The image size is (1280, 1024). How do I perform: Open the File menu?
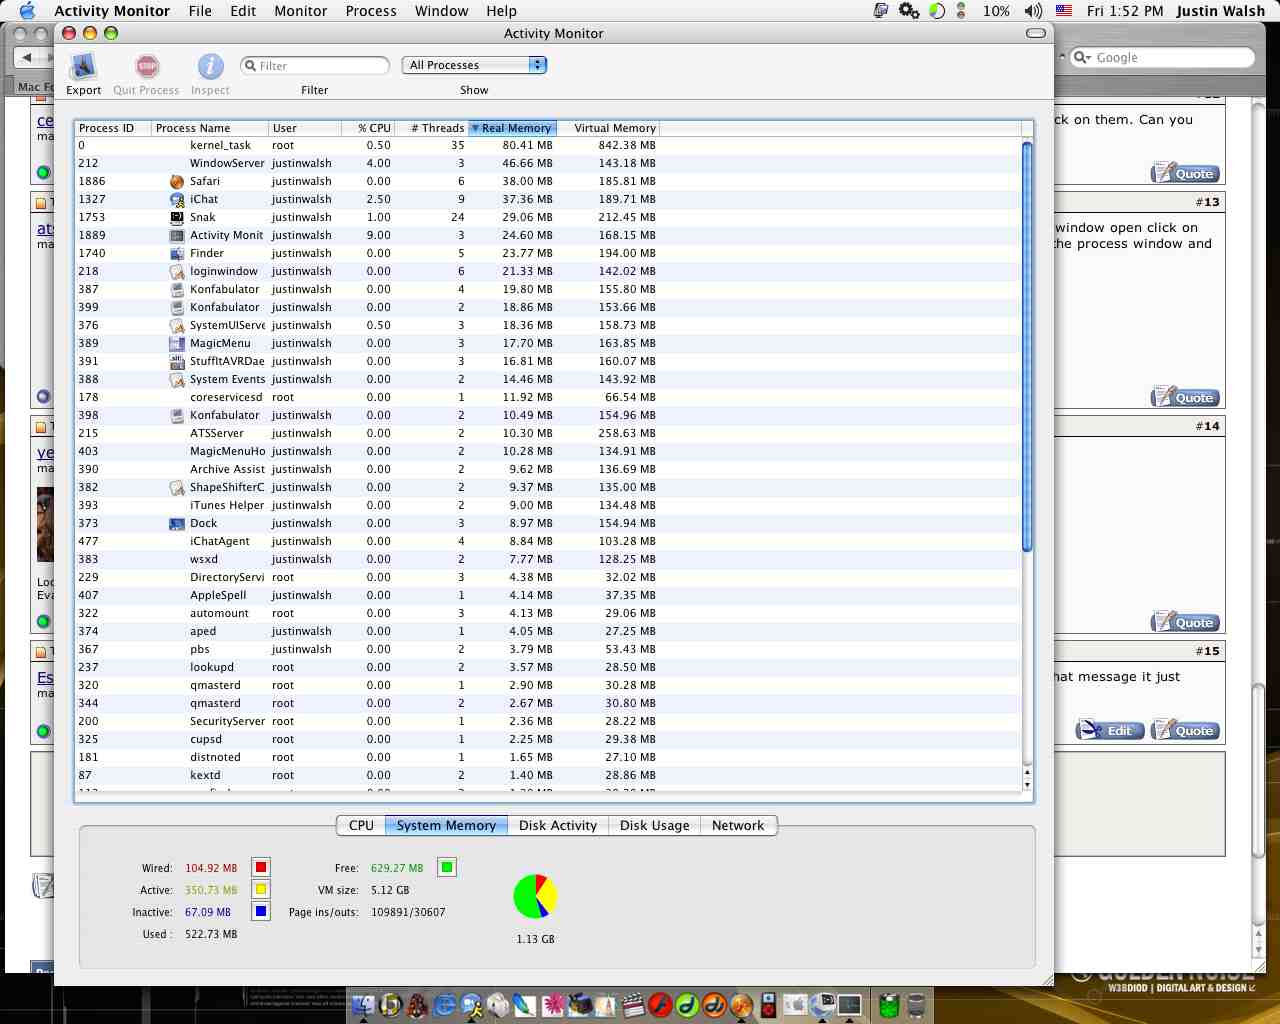click(200, 11)
